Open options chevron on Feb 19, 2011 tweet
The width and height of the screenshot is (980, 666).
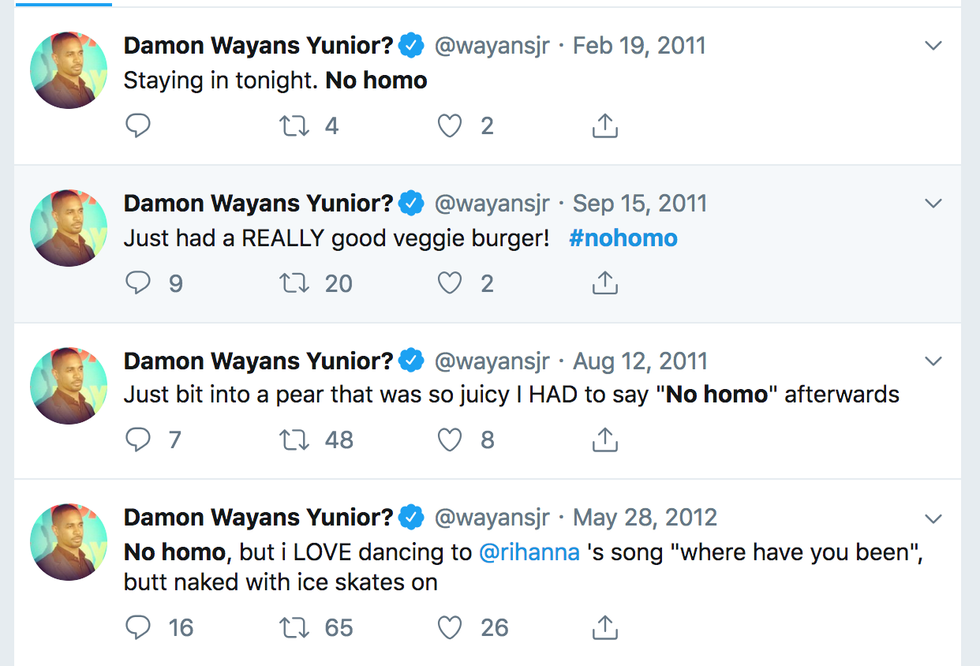coord(933,46)
